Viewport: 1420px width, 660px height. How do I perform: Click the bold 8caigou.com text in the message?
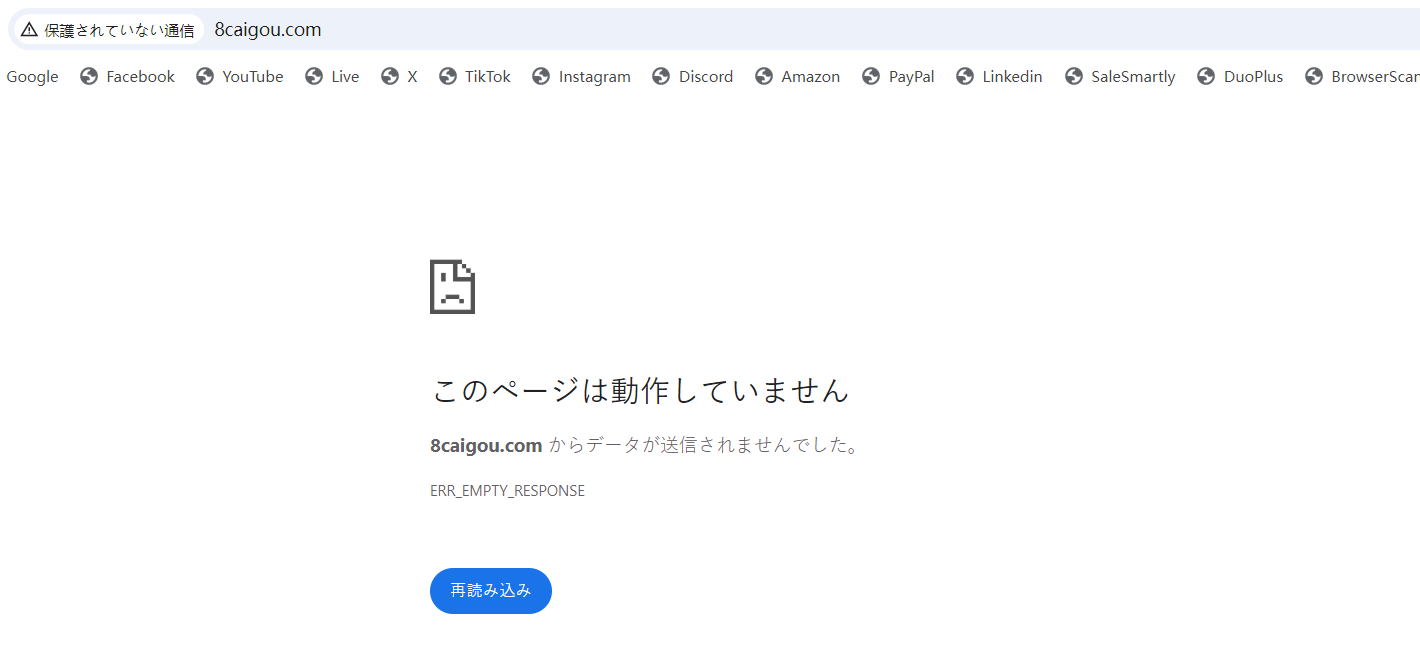(486, 446)
